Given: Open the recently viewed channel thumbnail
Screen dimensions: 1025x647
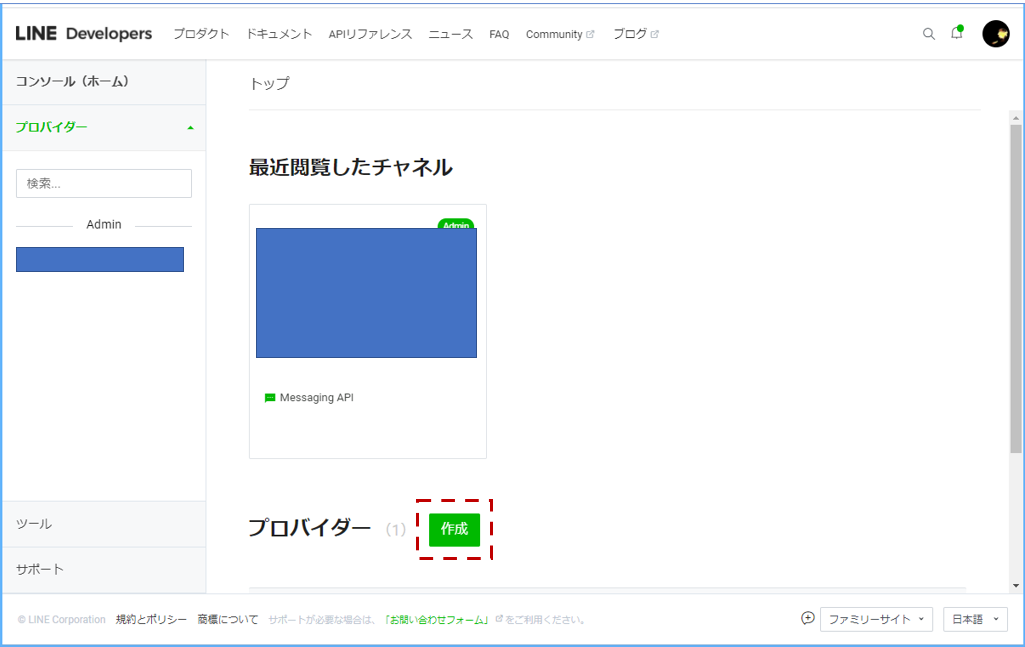Looking at the screenshot, I should coord(366,291).
